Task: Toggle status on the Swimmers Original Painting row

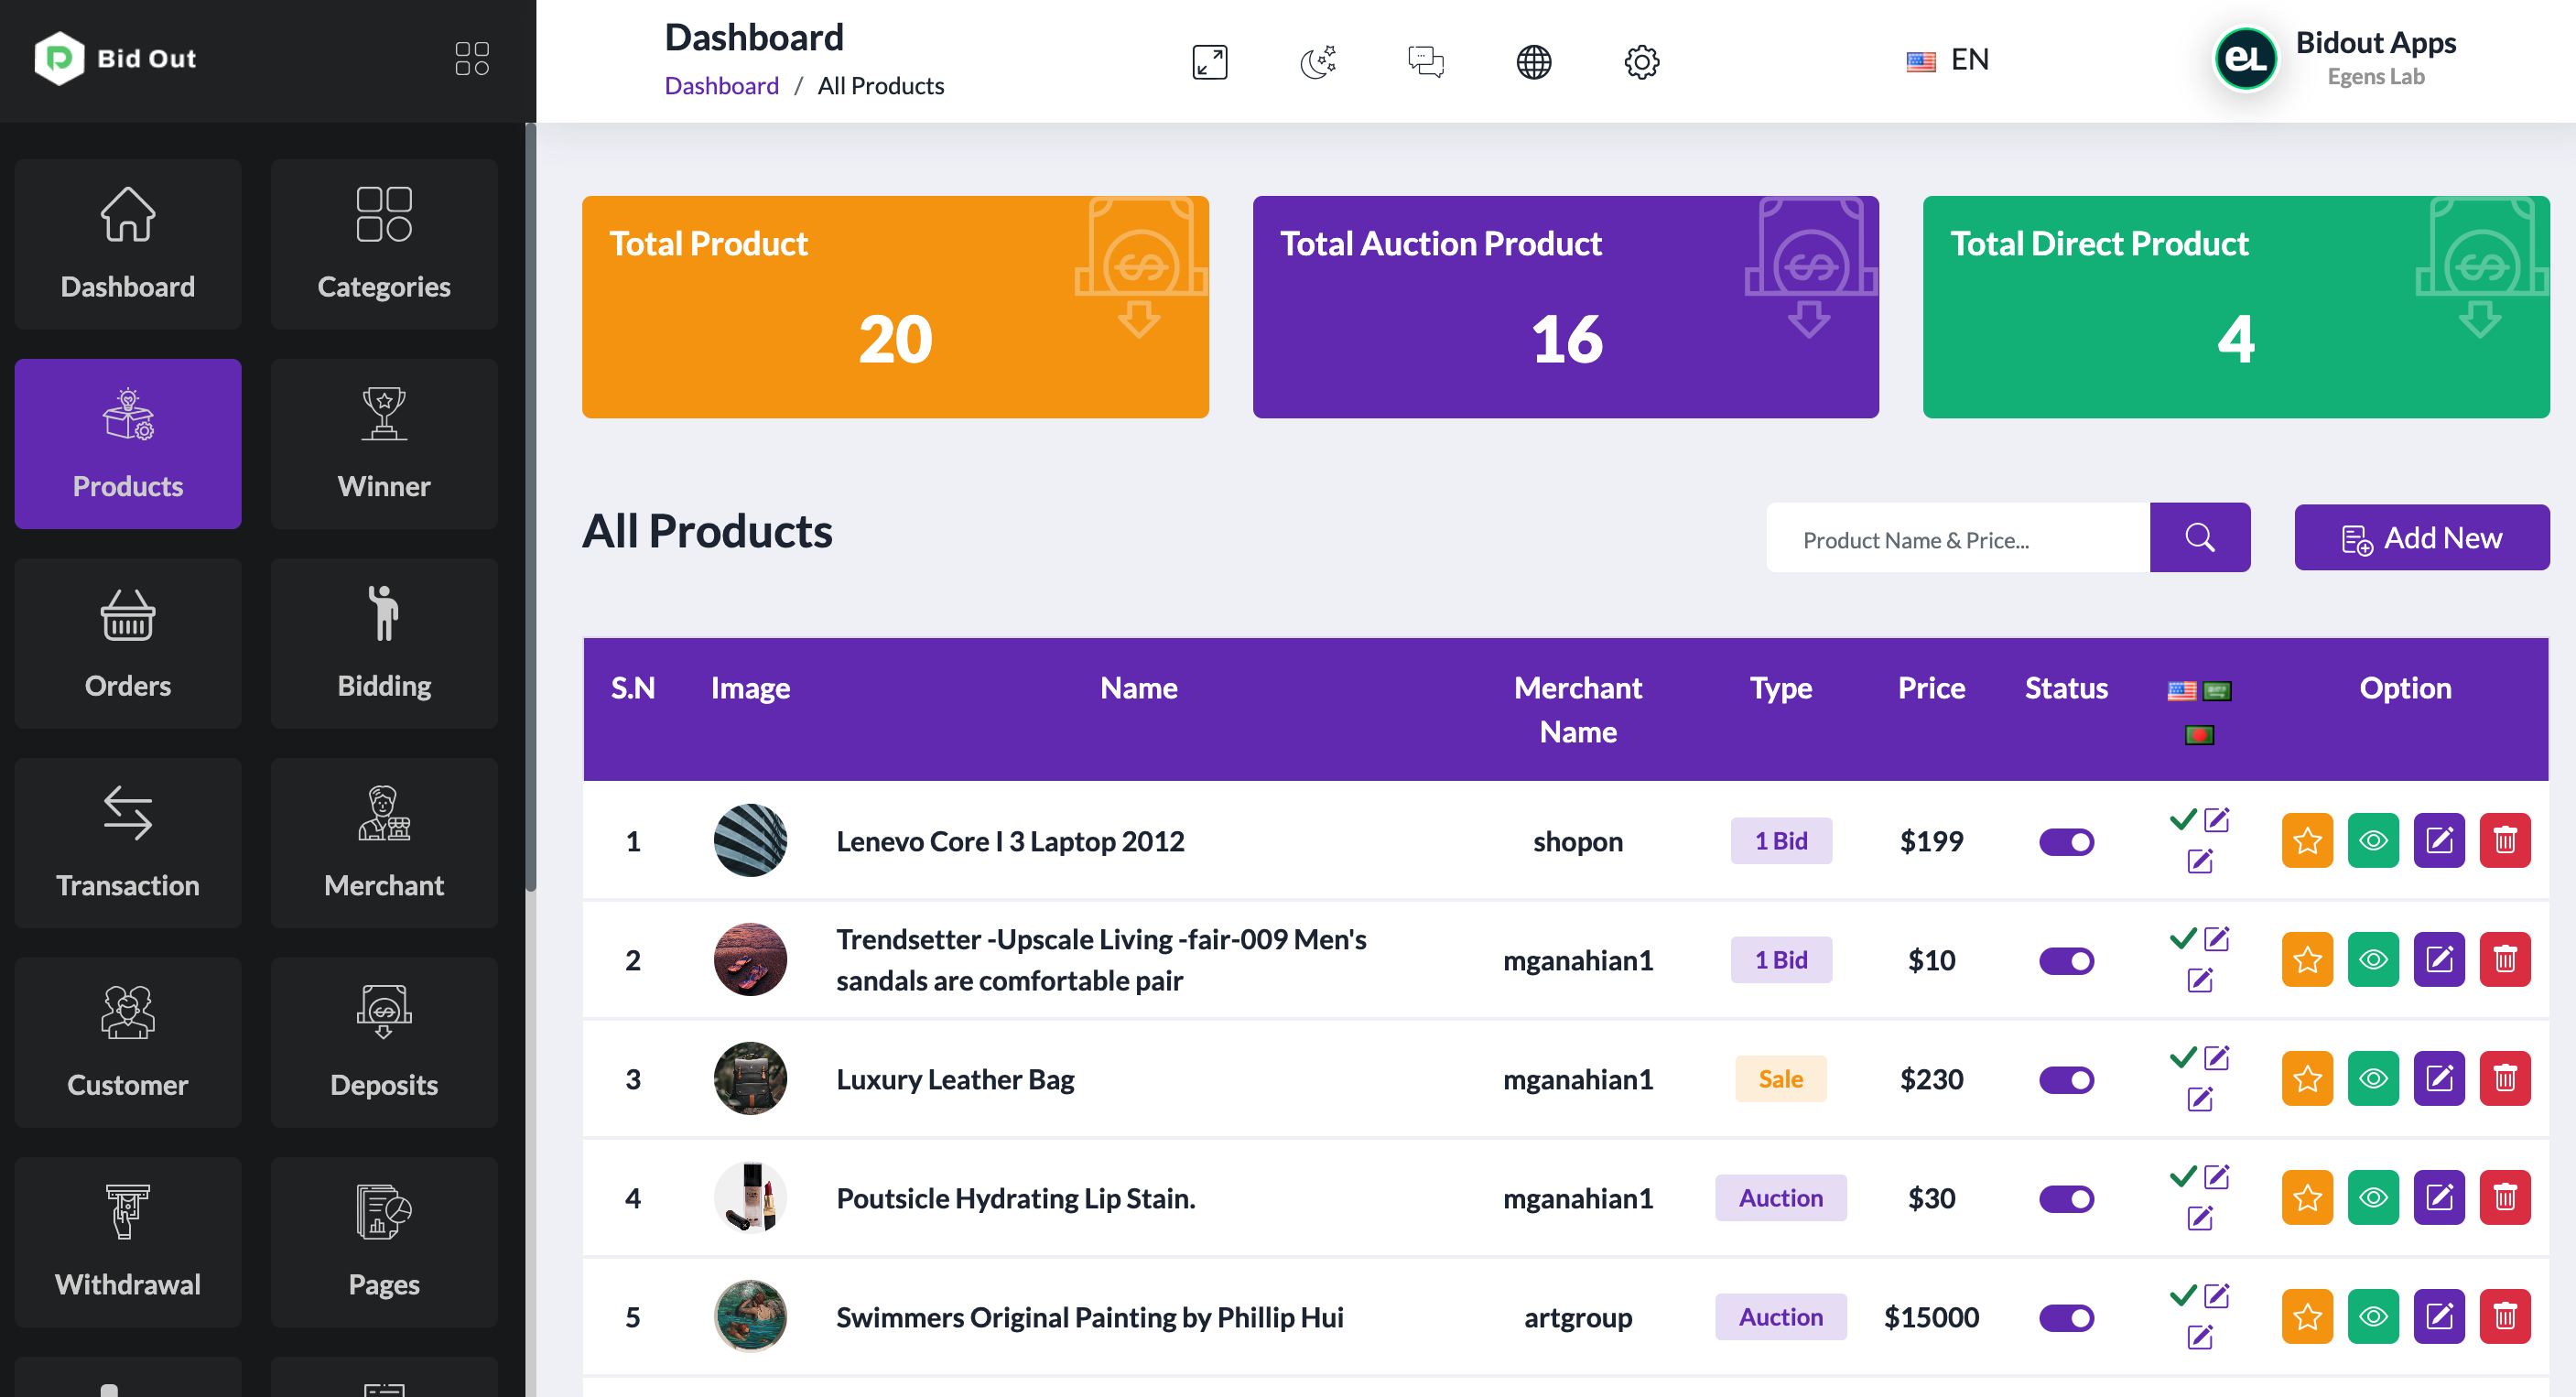Action: pos(2066,1317)
